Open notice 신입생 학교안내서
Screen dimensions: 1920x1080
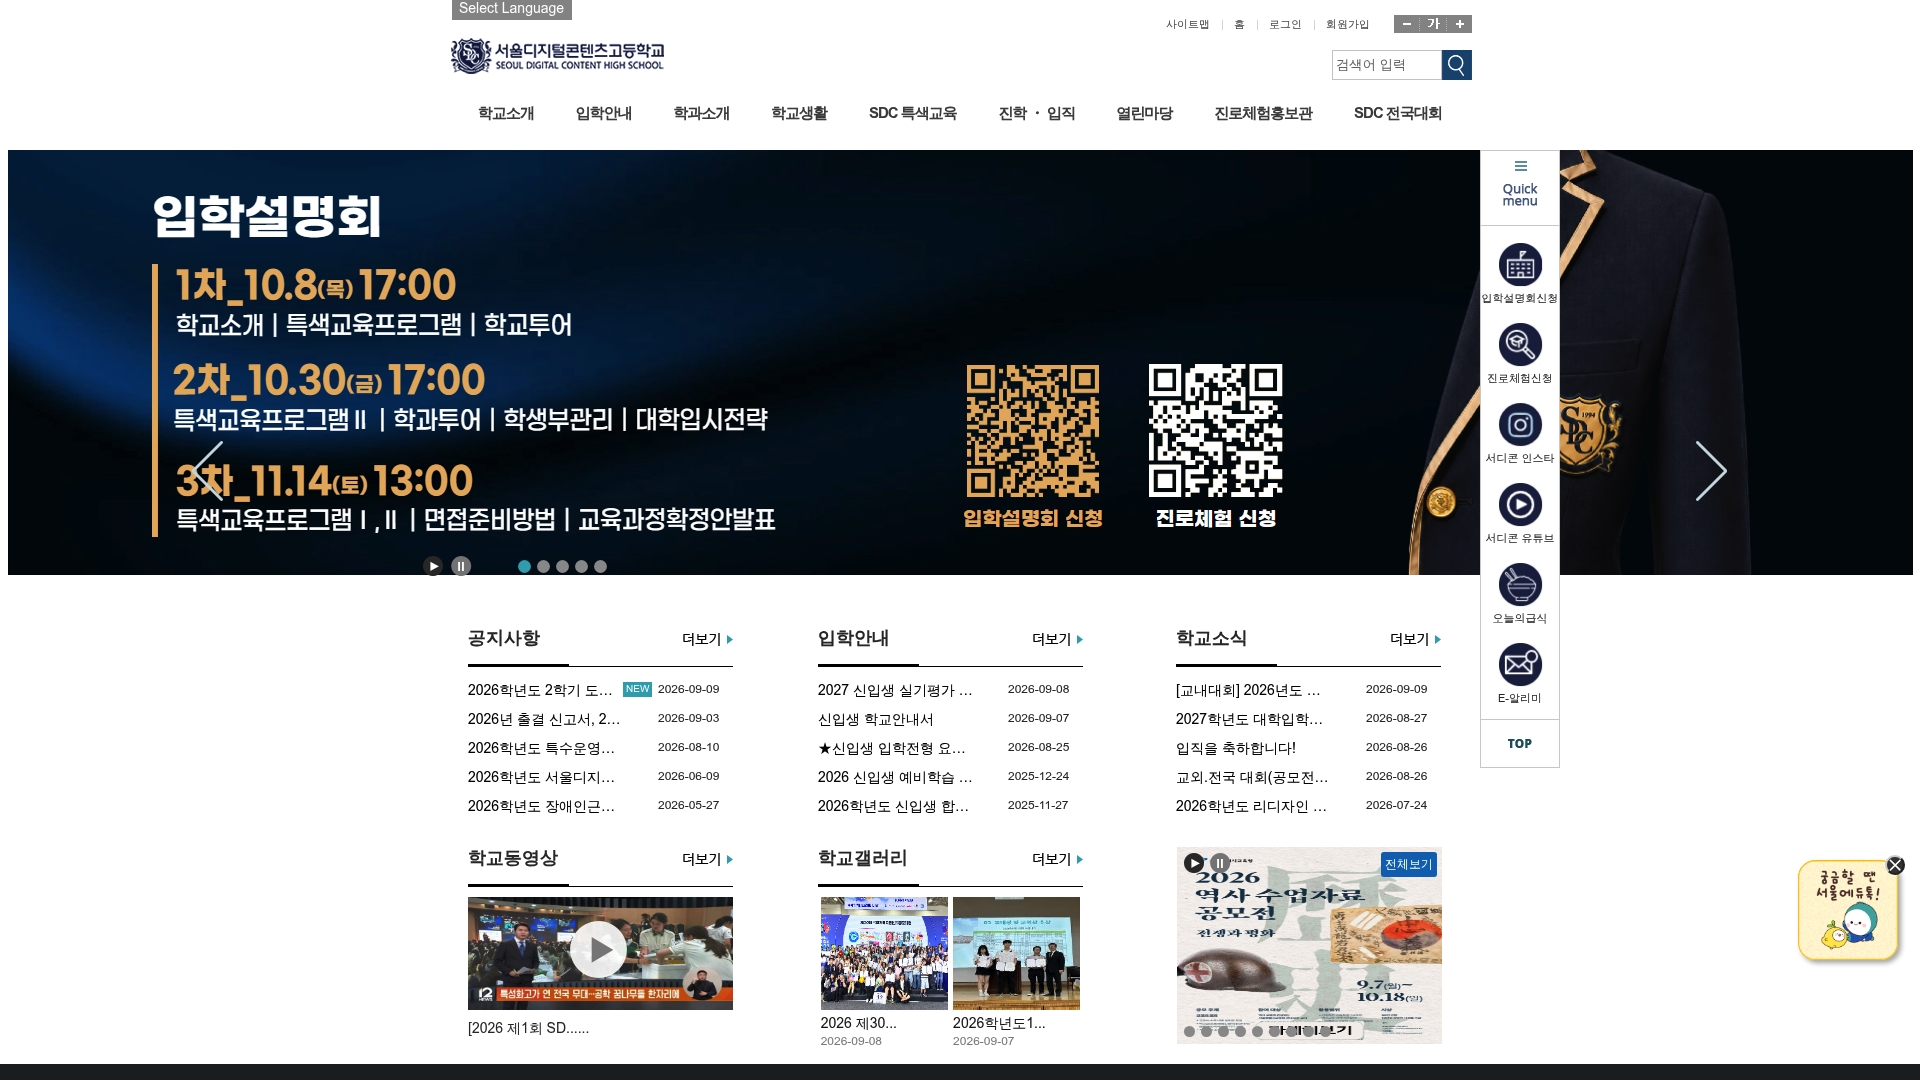875,719
